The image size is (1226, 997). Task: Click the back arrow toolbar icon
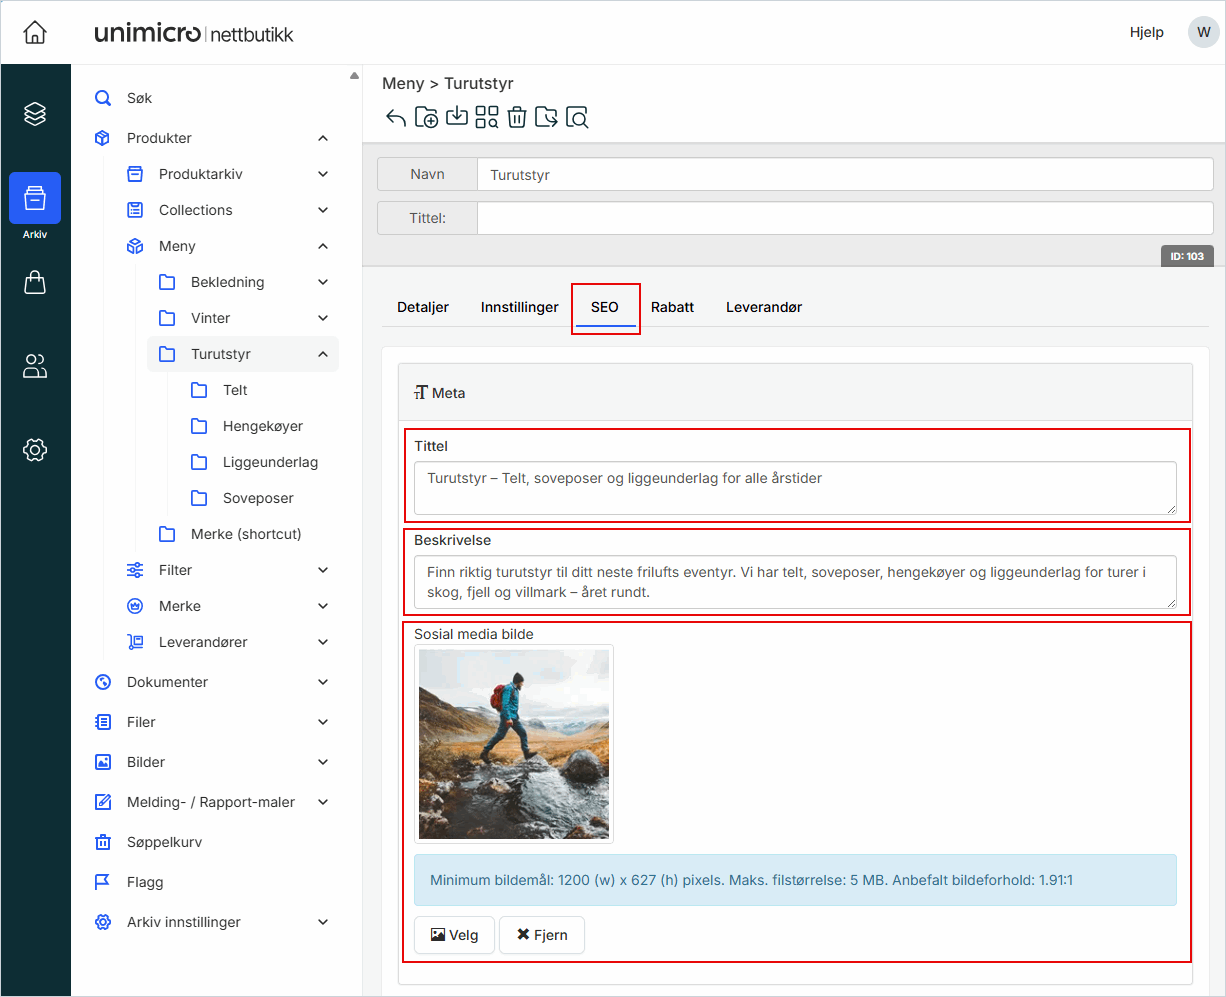tap(396, 118)
